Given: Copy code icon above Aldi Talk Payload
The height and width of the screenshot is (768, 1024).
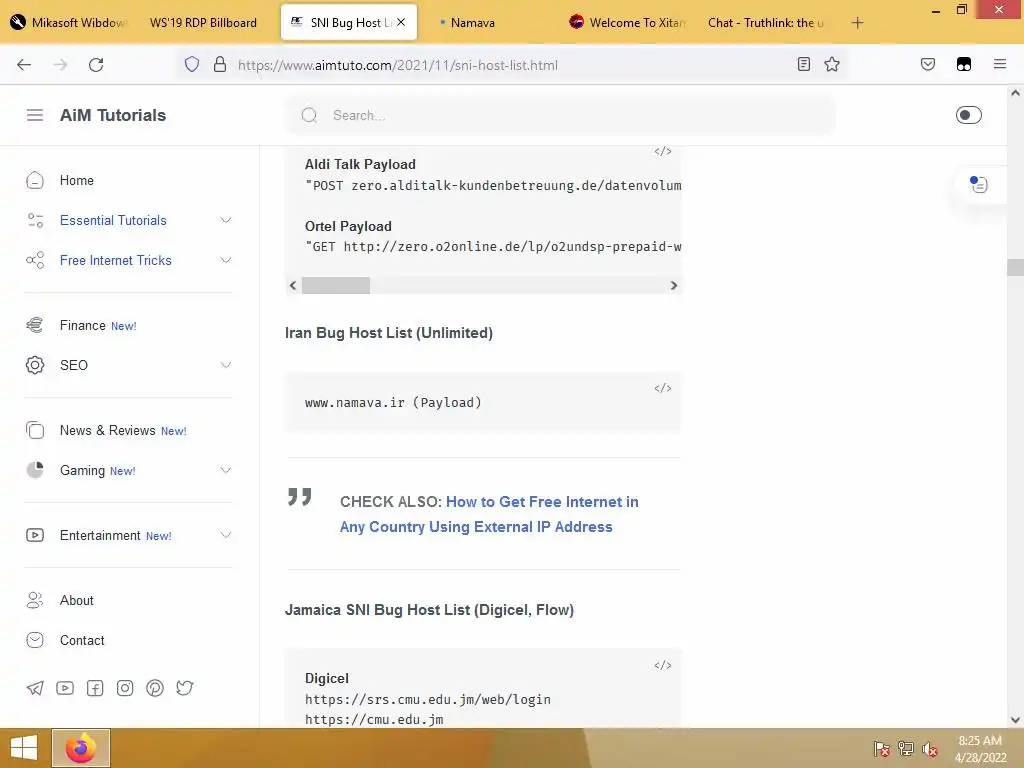Looking at the screenshot, I should (663, 152).
